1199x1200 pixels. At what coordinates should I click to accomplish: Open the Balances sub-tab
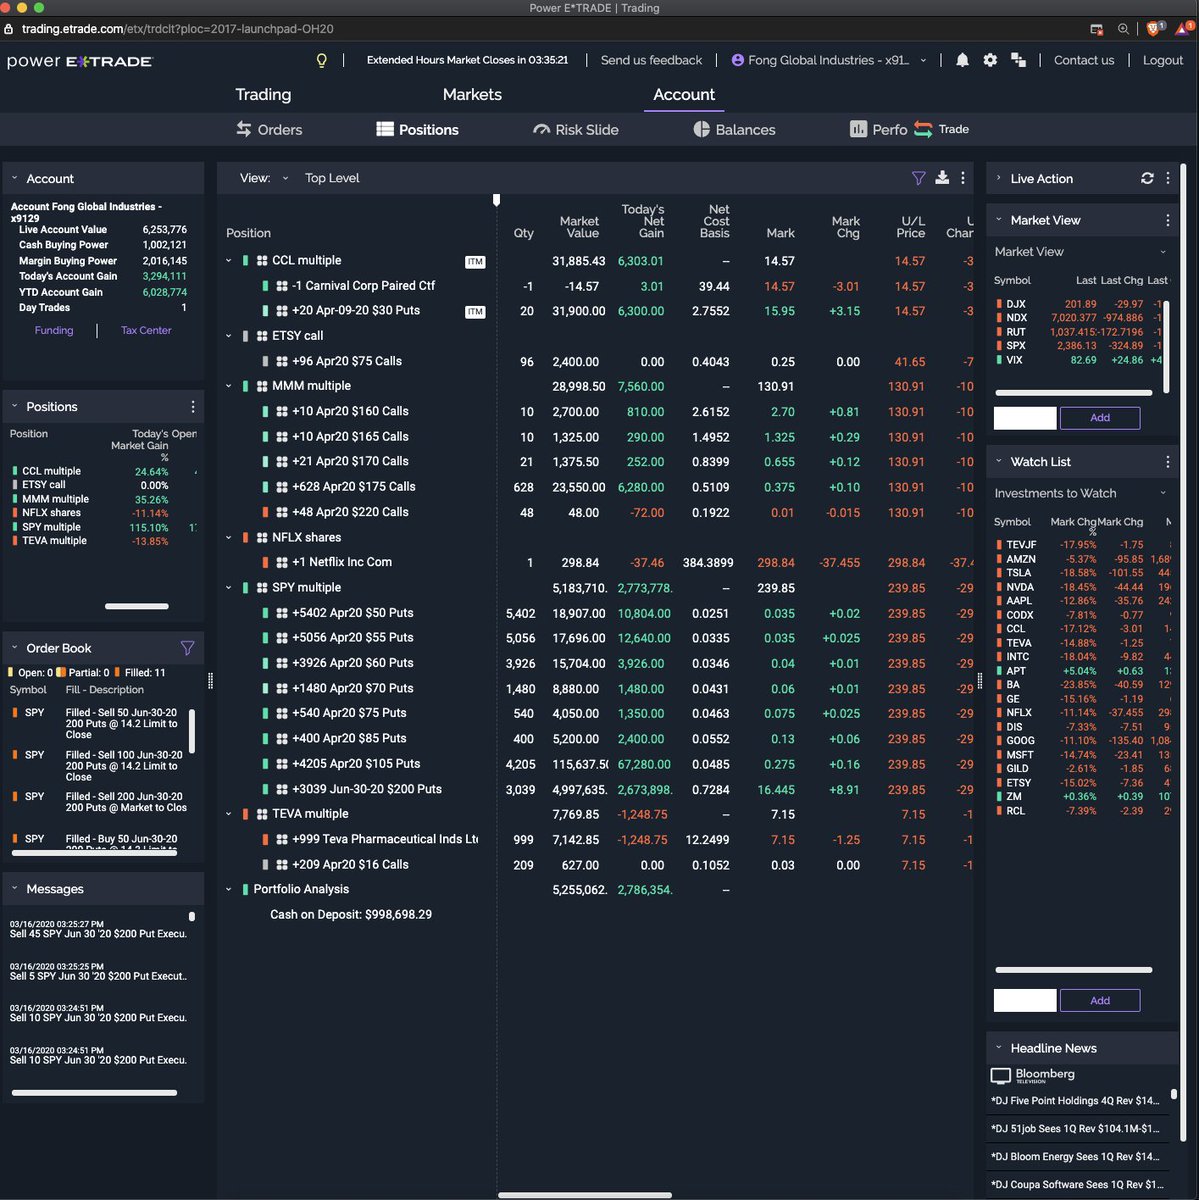(734, 129)
